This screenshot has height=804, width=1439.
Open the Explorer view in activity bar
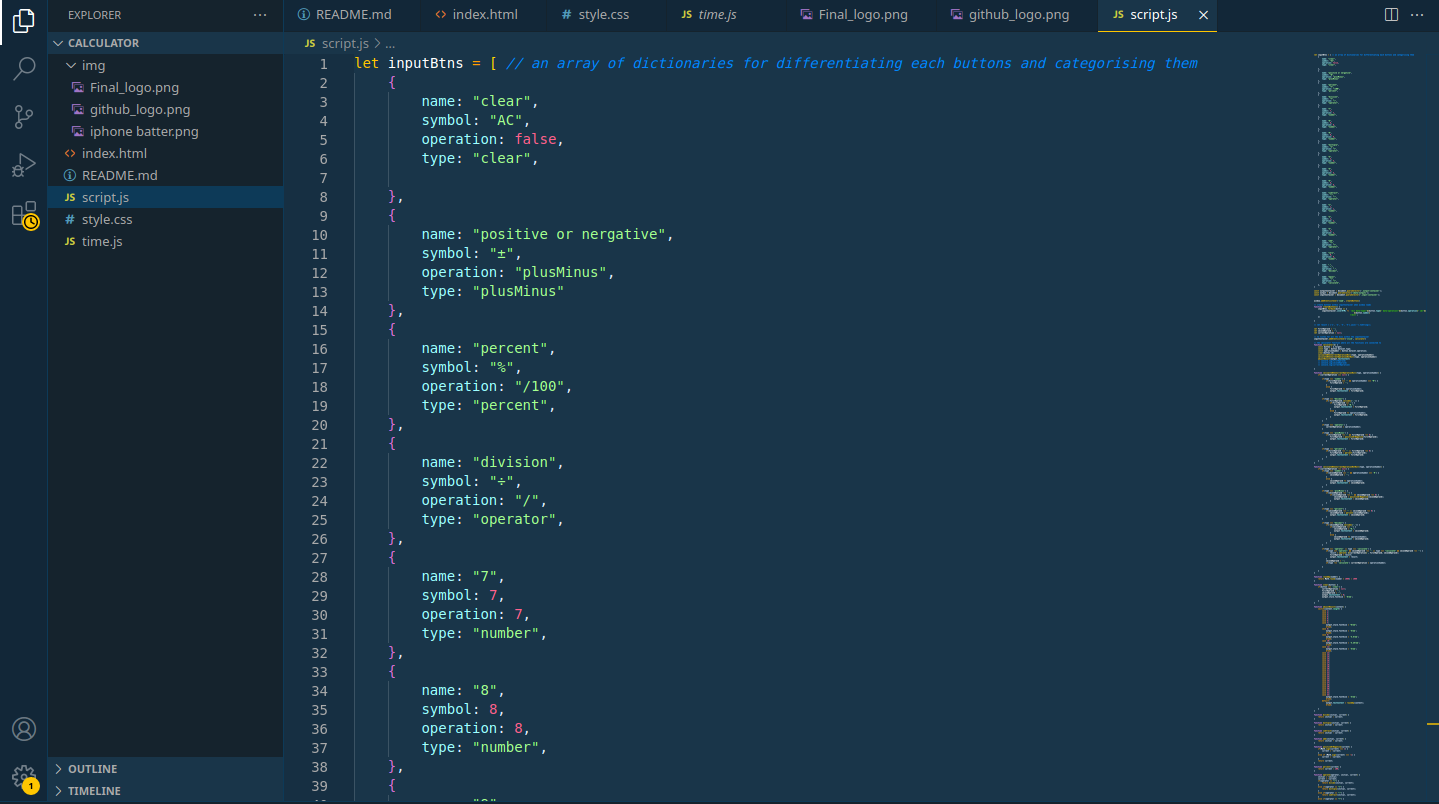tap(24, 21)
